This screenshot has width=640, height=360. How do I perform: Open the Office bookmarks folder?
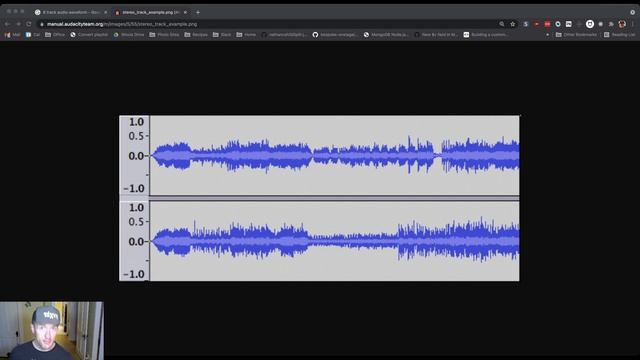55,35
